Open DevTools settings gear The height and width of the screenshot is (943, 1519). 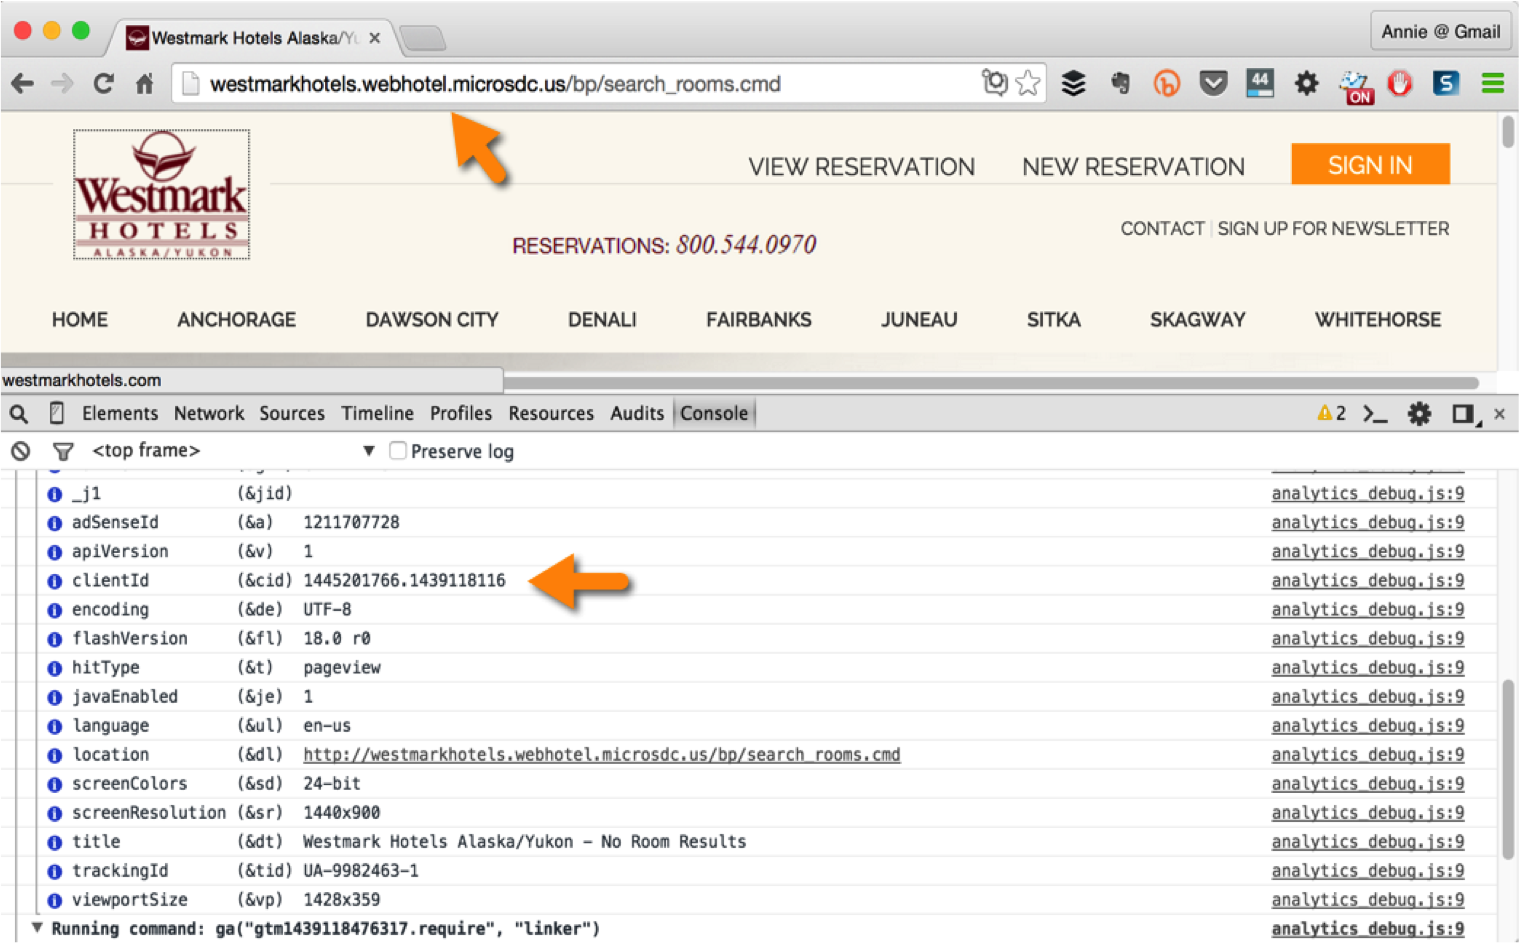tap(1419, 413)
